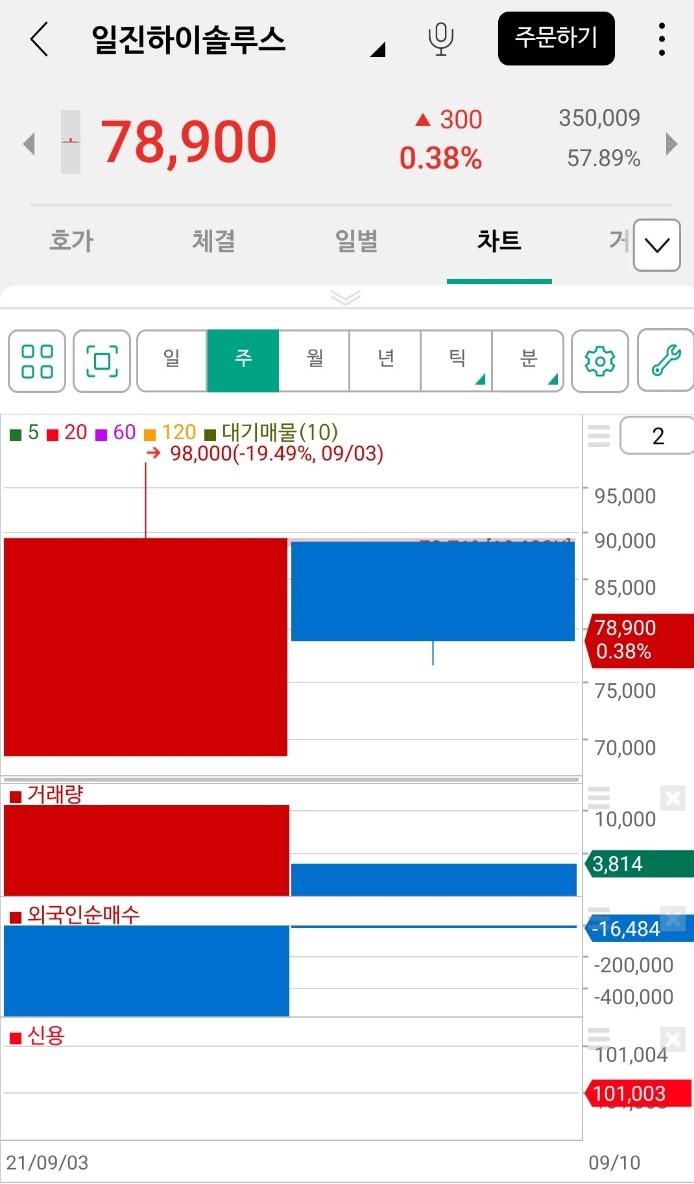Tap the 외국인순매수 indicator label
Image resolution: width=694 pixels, height=1184 pixels.
point(75,915)
